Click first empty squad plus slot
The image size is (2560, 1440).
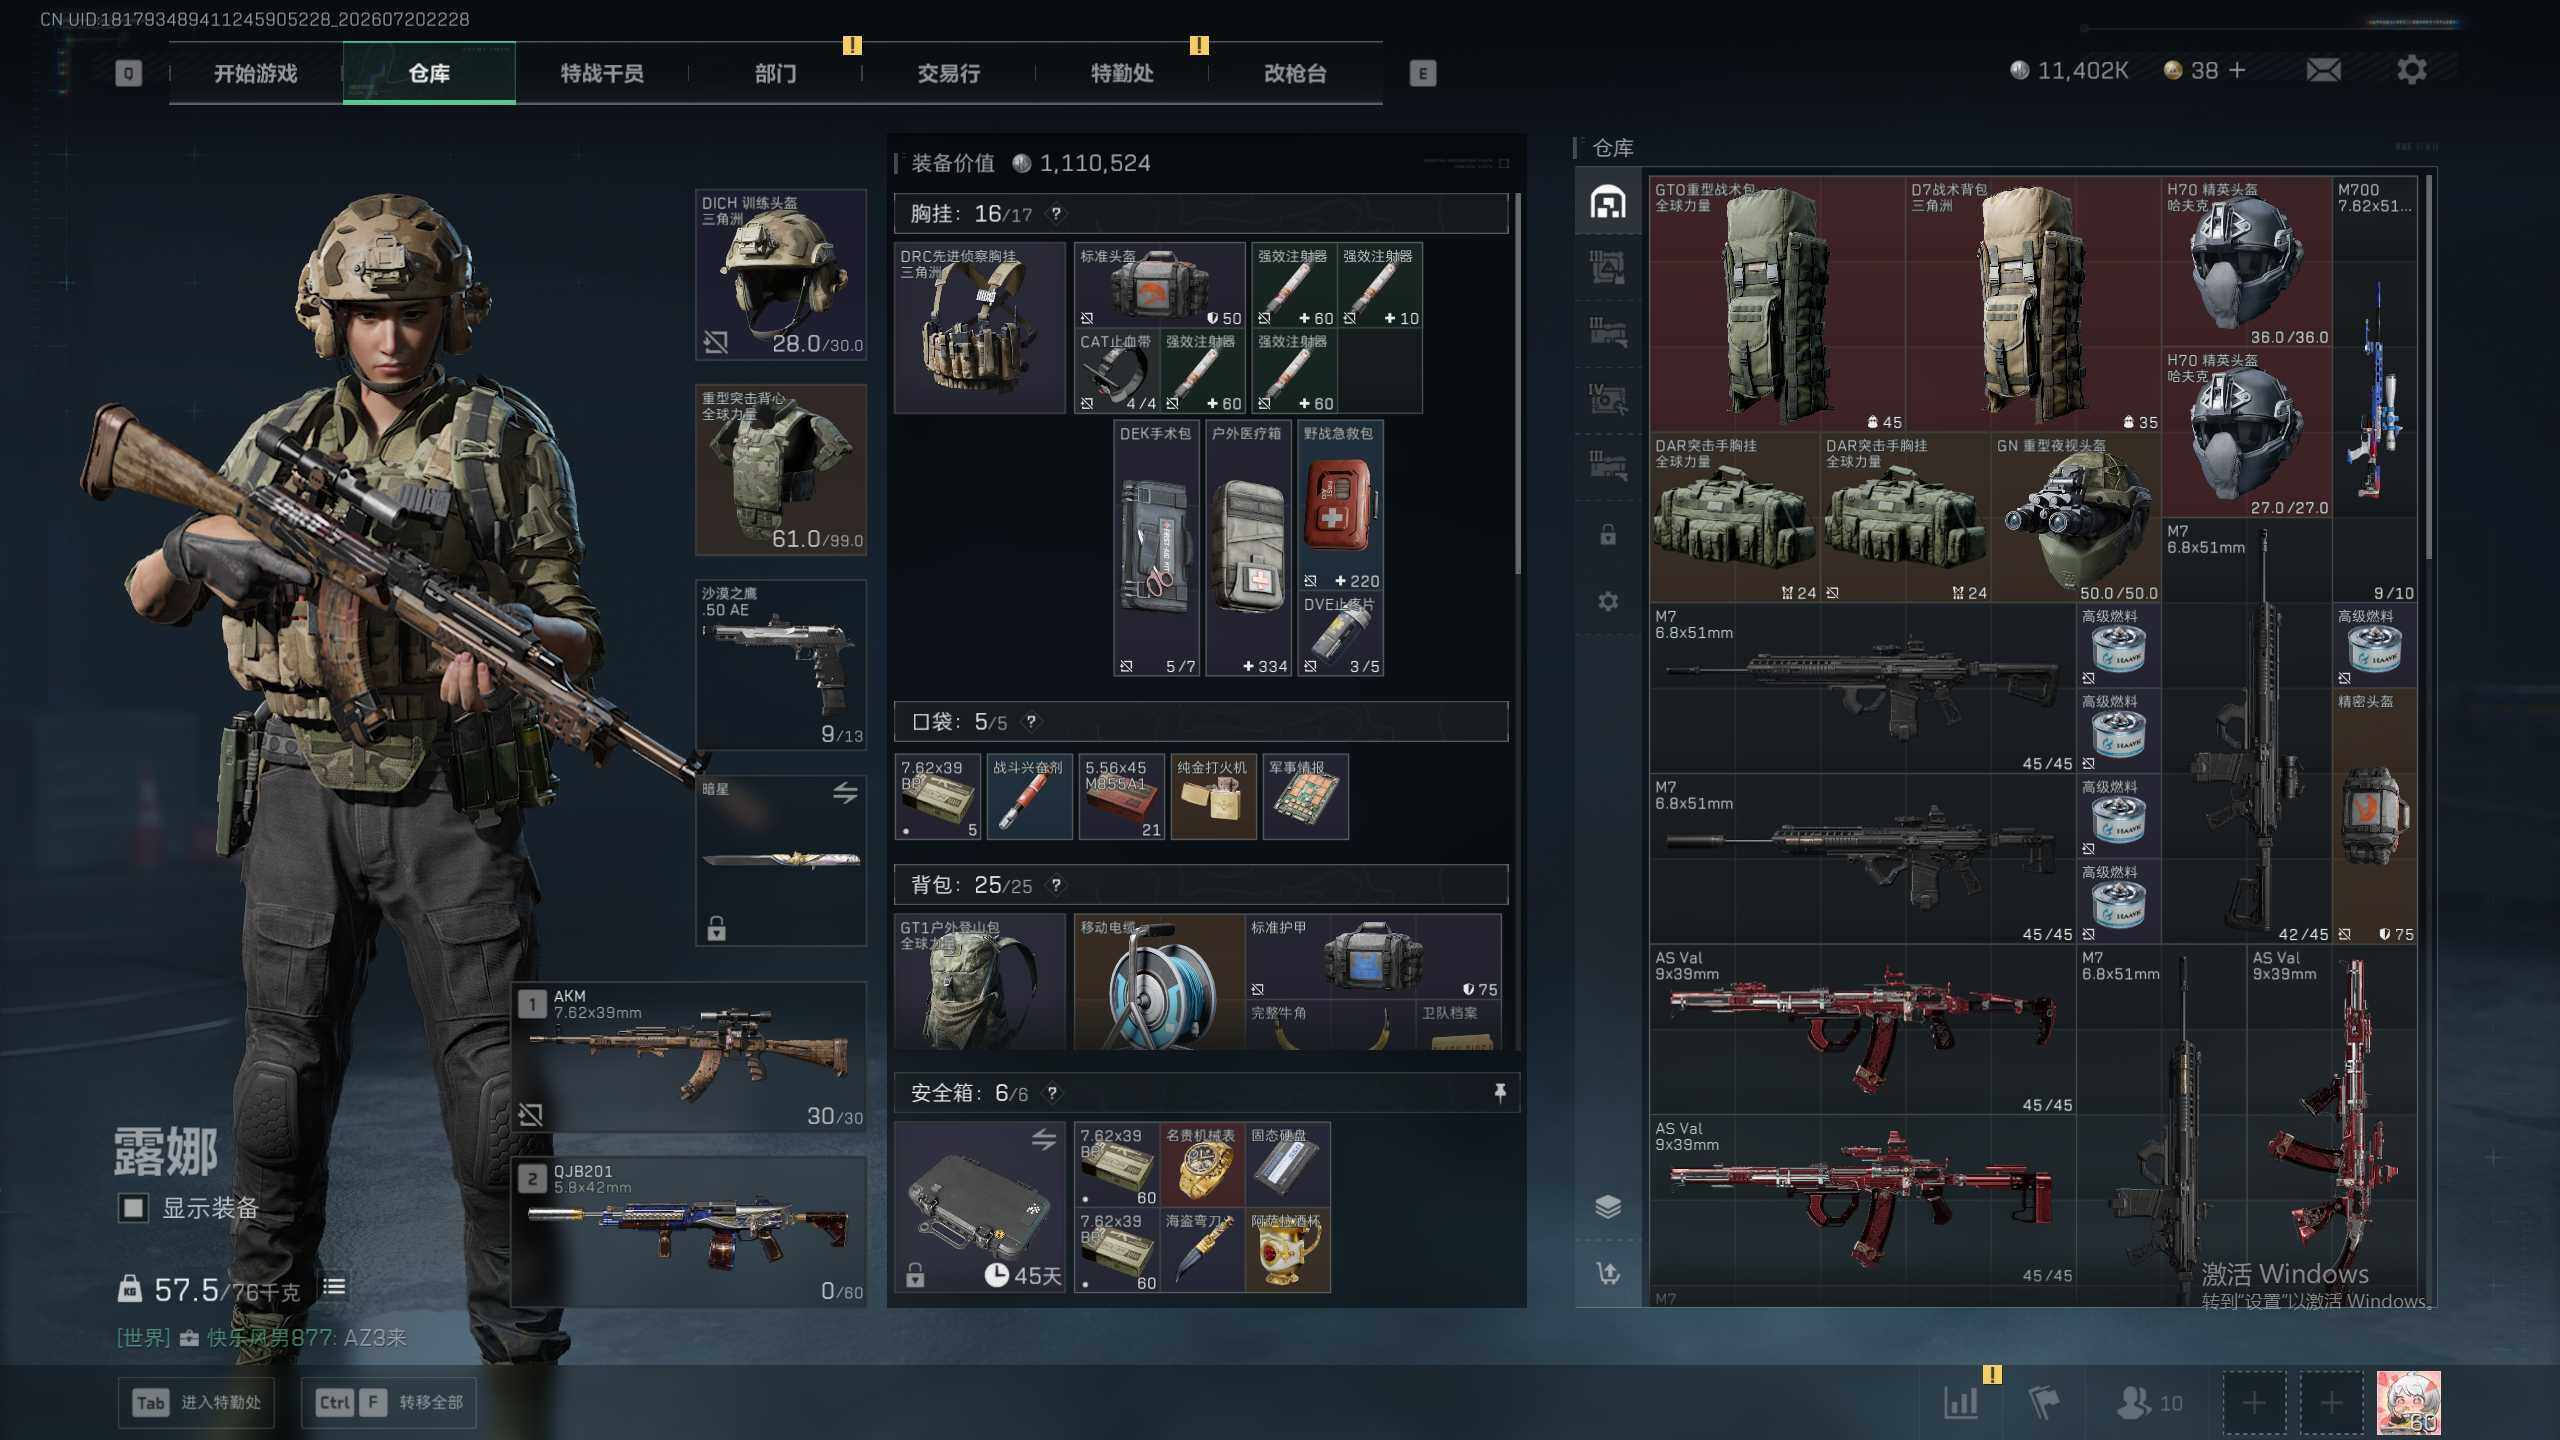click(2254, 1403)
